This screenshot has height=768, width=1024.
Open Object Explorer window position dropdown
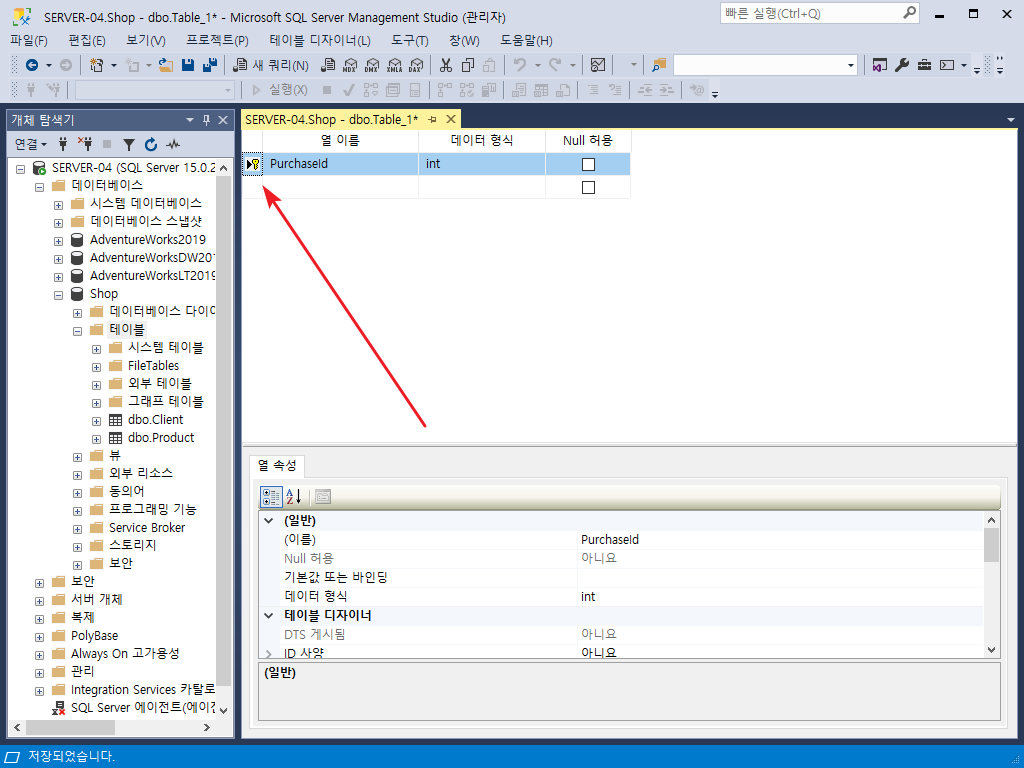(x=190, y=120)
